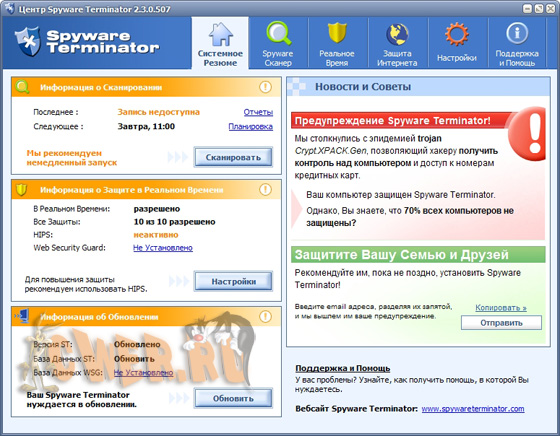
Task: Click Версия ST 'Обновлено' value
Action: 137,345
